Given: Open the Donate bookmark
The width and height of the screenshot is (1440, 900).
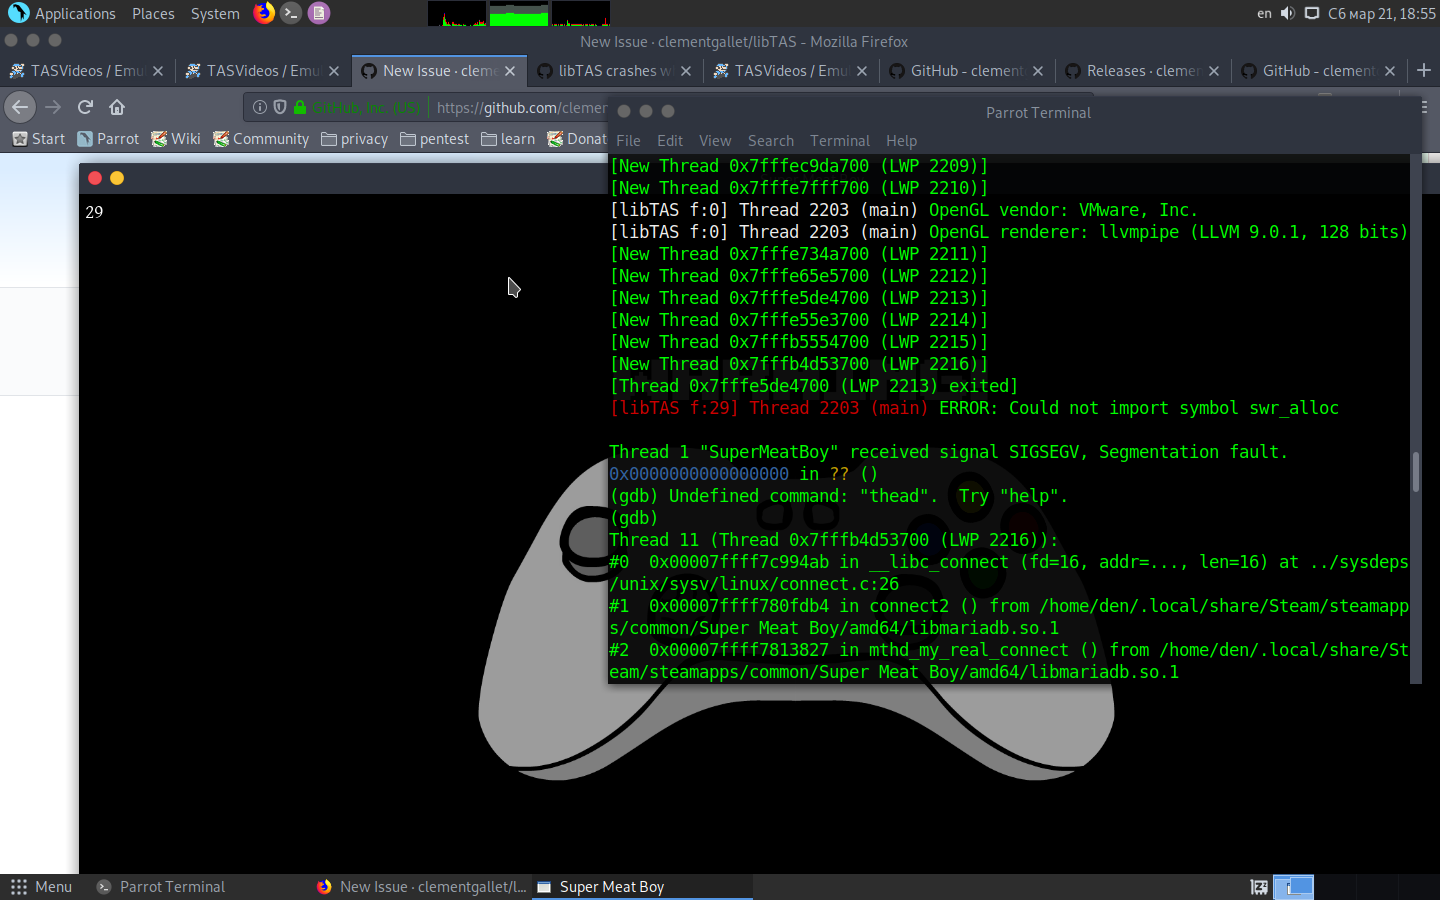Looking at the screenshot, I should (x=577, y=139).
